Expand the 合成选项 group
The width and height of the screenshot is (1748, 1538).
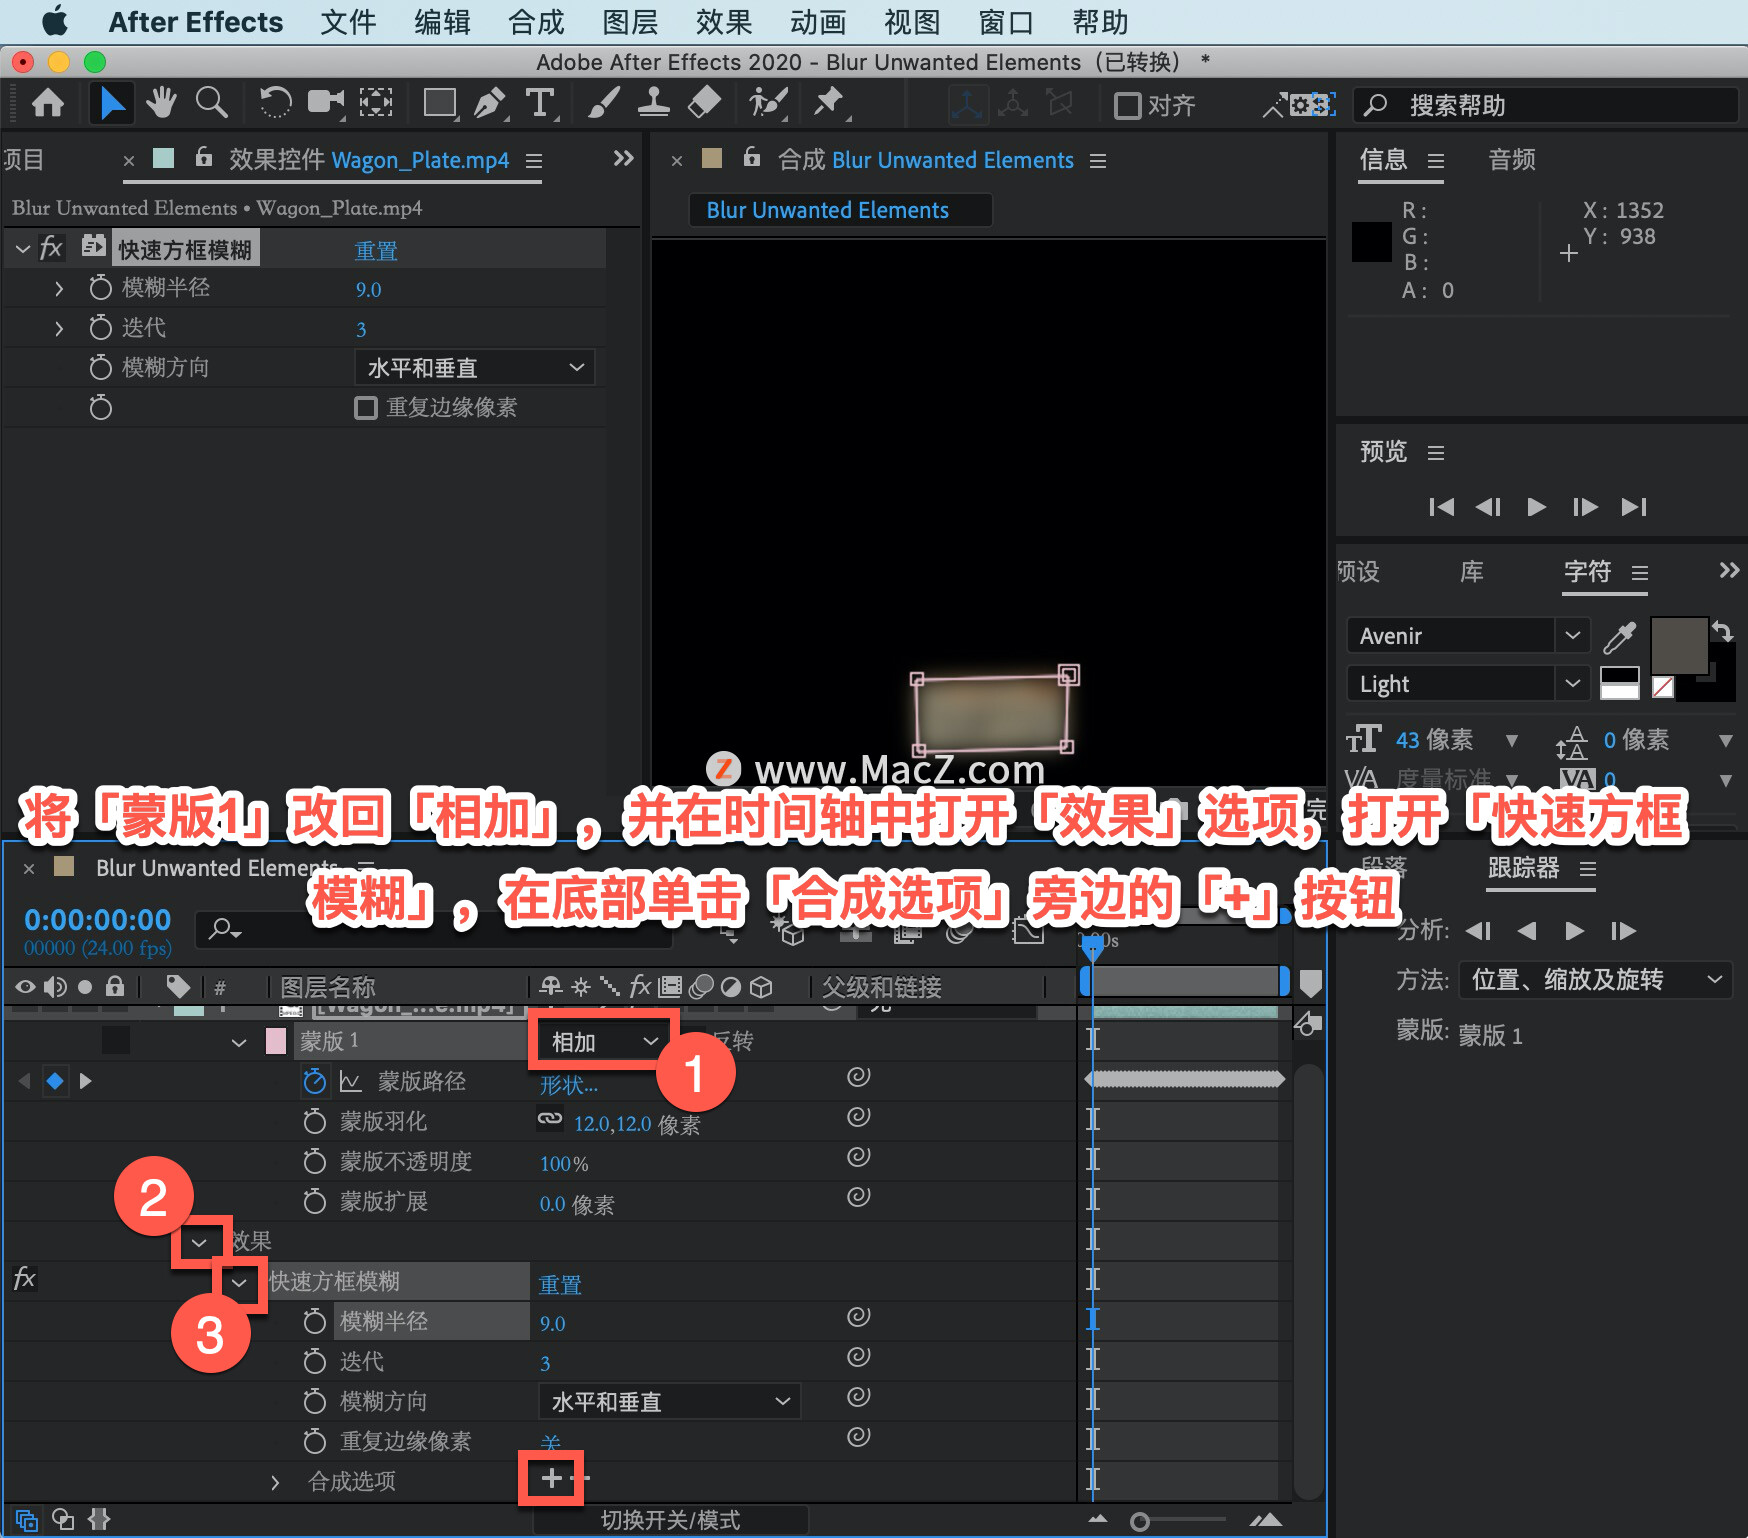(275, 1482)
